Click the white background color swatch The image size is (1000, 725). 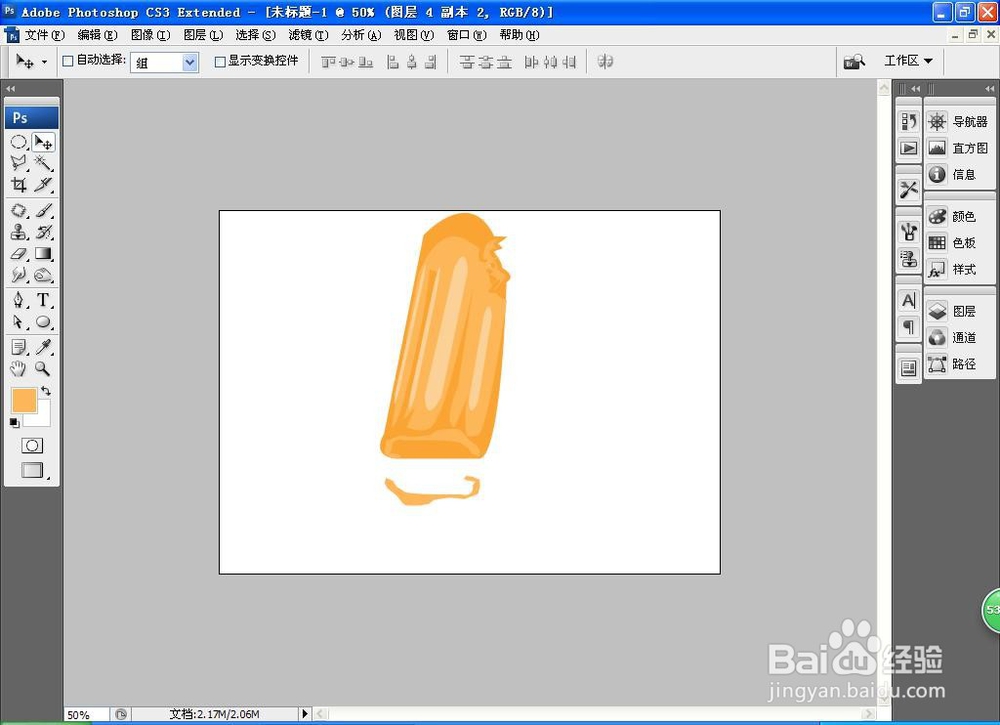click(42, 418)
